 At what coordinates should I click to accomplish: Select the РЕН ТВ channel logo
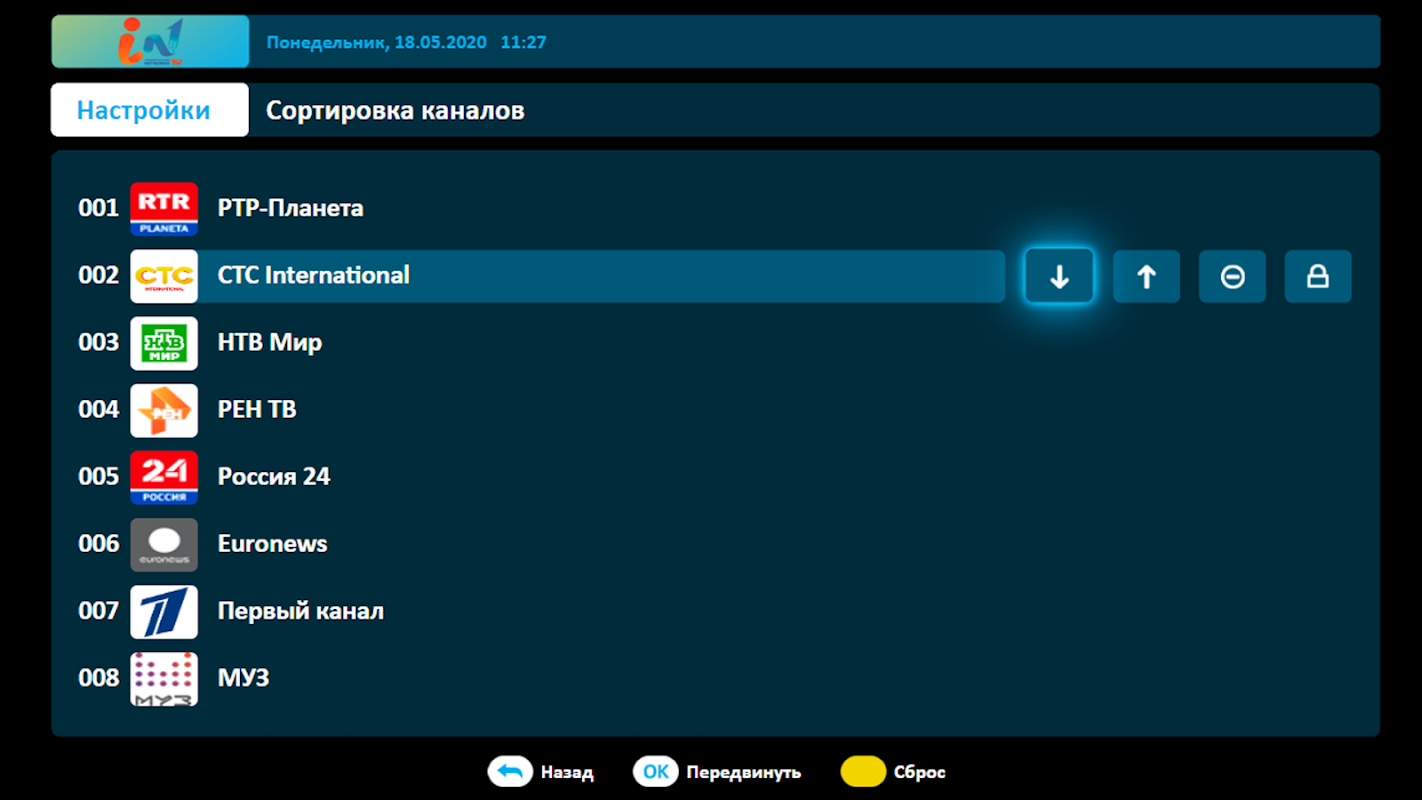point(164,410)
